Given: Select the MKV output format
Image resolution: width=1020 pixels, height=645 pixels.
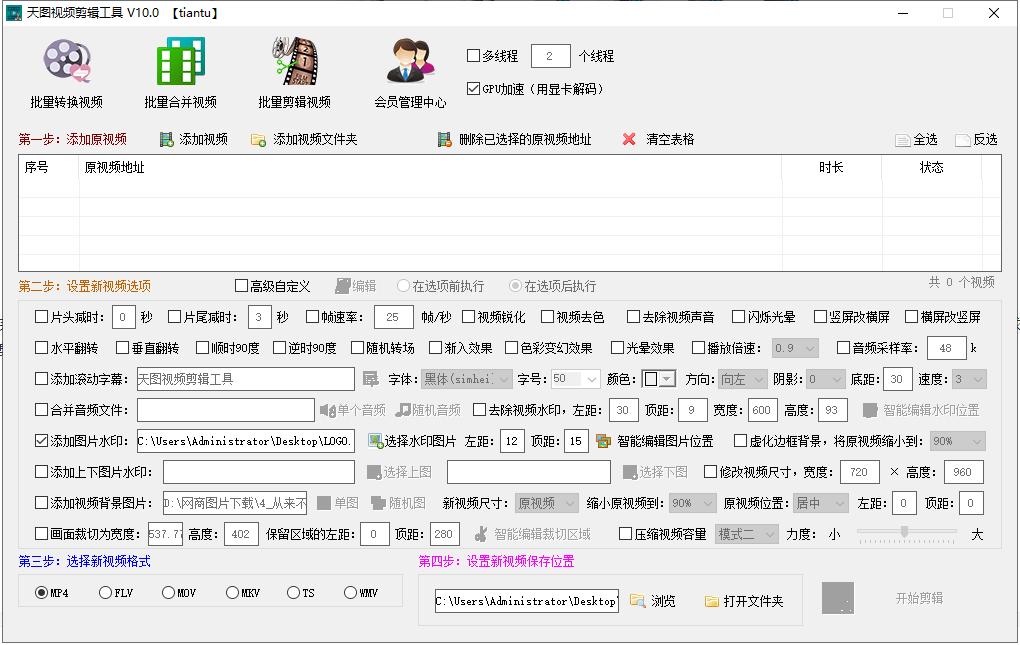Looking at the screenshot, I should point(238,593).
